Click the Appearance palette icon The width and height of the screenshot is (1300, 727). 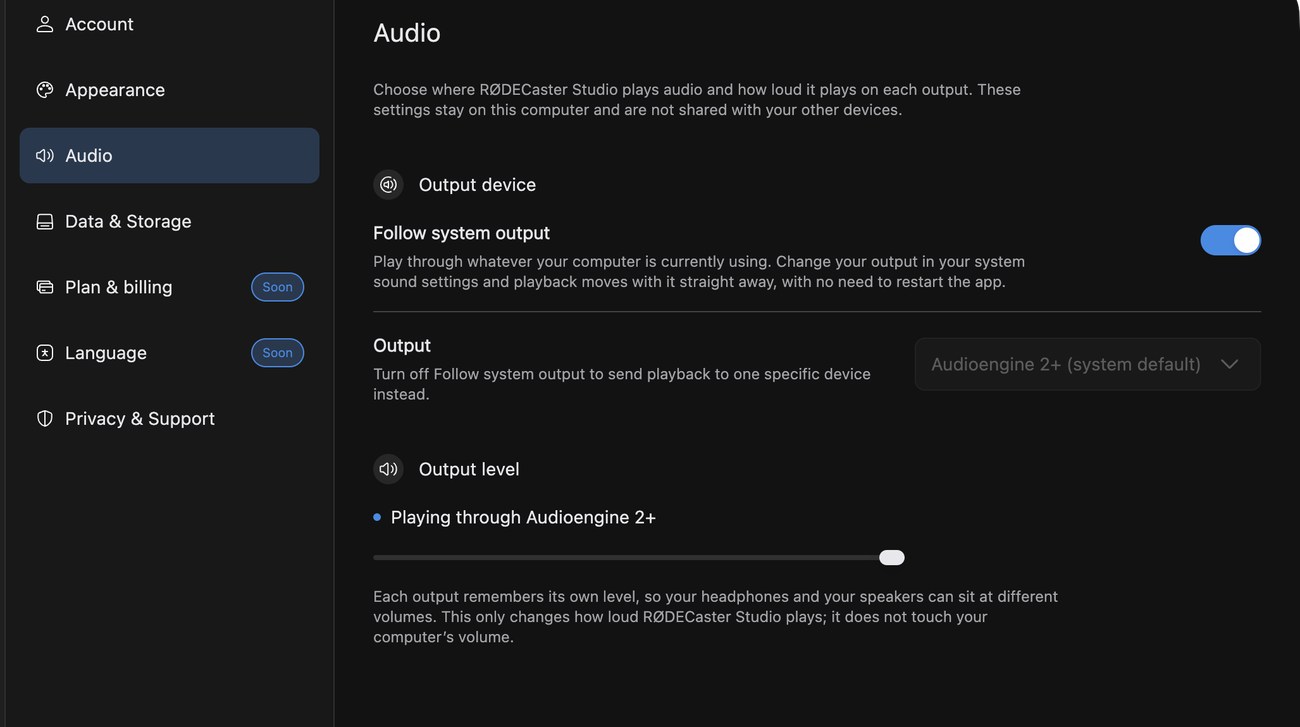[44, 90]
